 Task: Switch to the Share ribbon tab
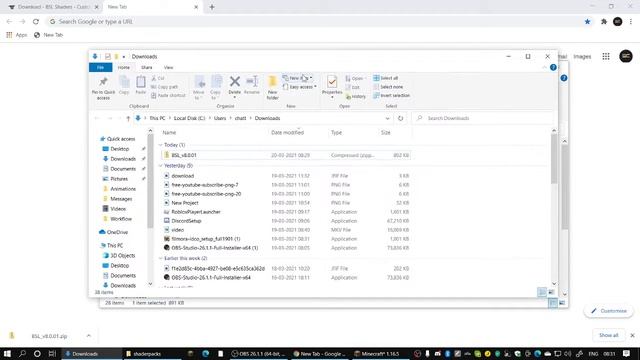(147, 67)
